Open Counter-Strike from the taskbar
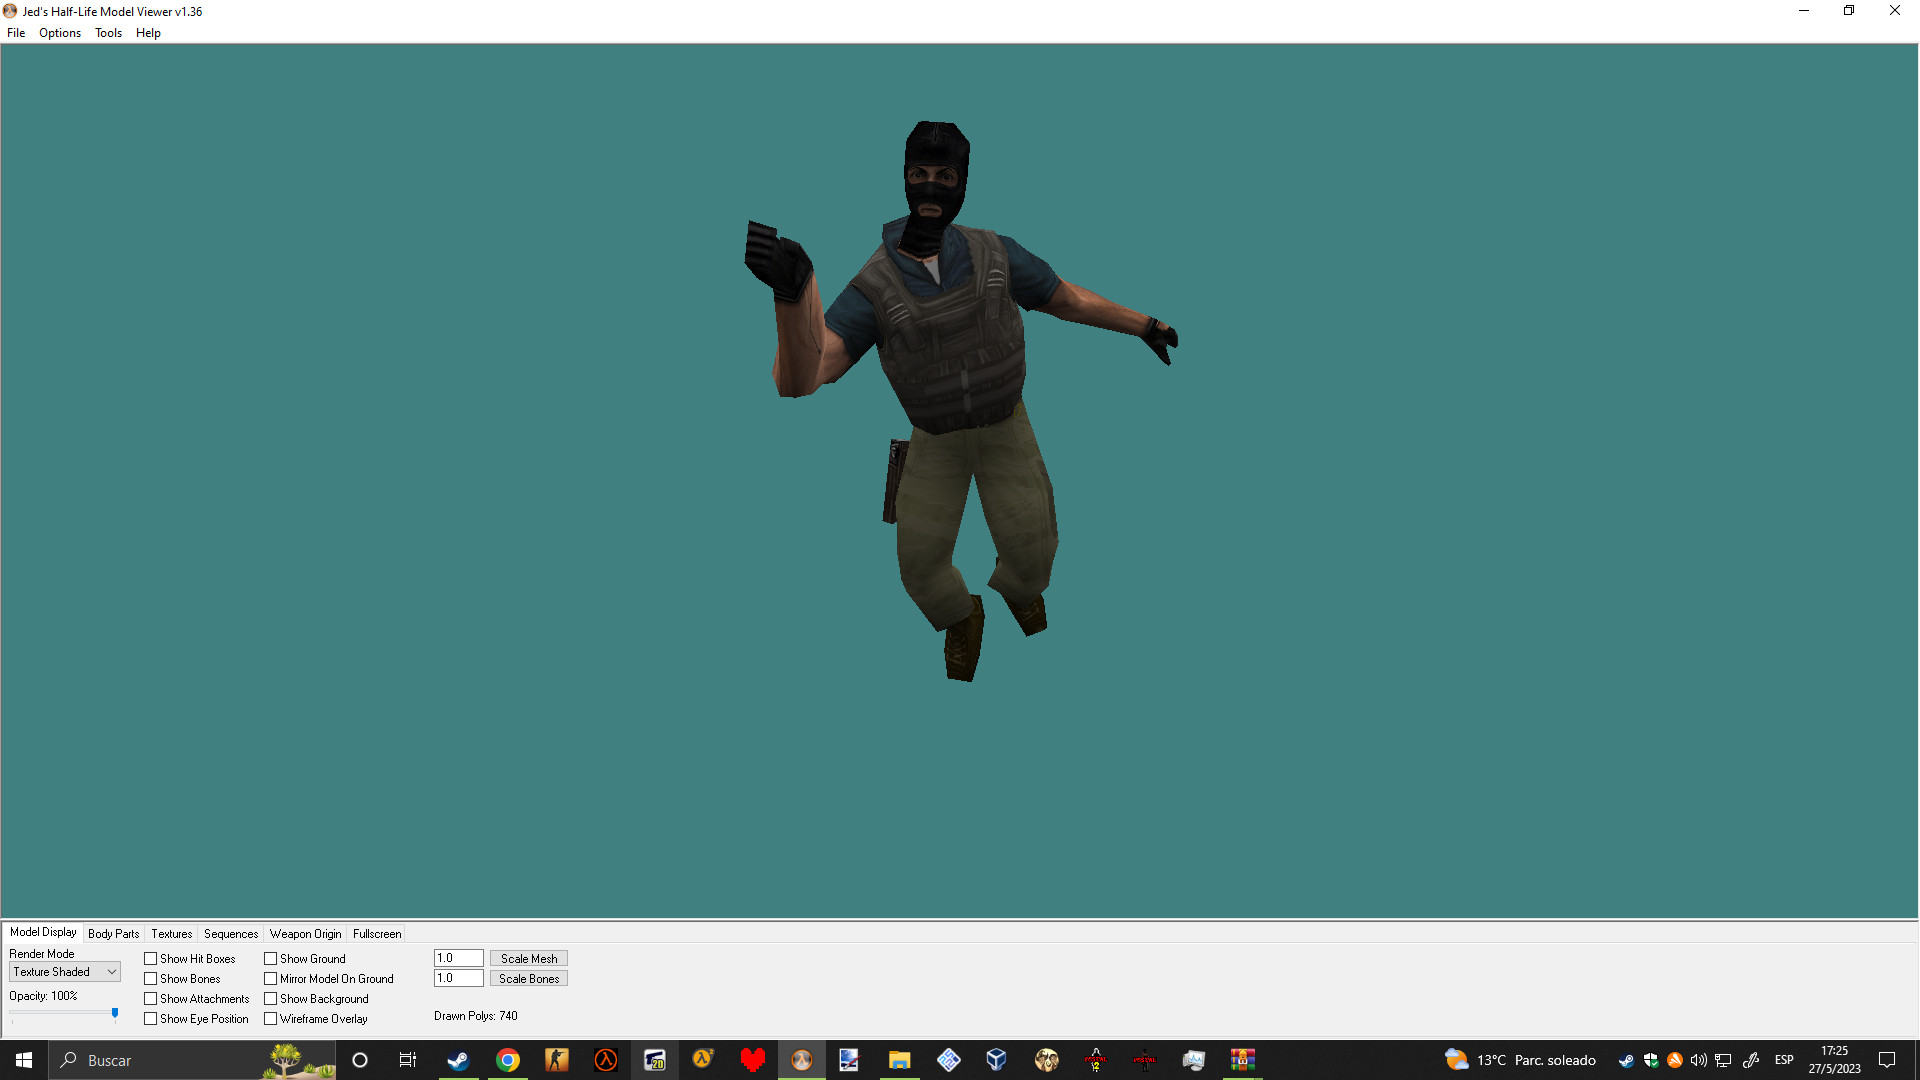Screen dimensions: 1920x1080 557,1060
